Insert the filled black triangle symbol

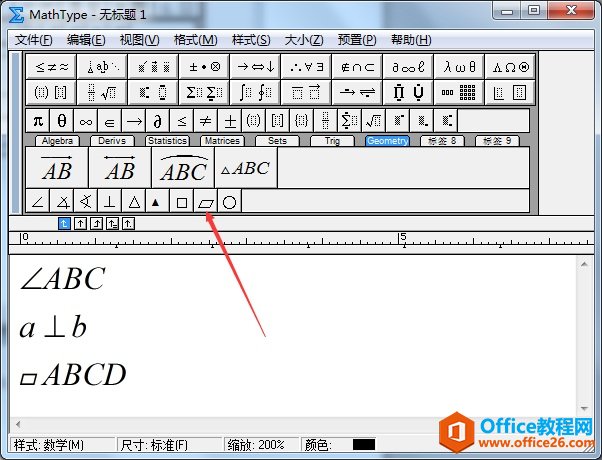click(157, 201)
